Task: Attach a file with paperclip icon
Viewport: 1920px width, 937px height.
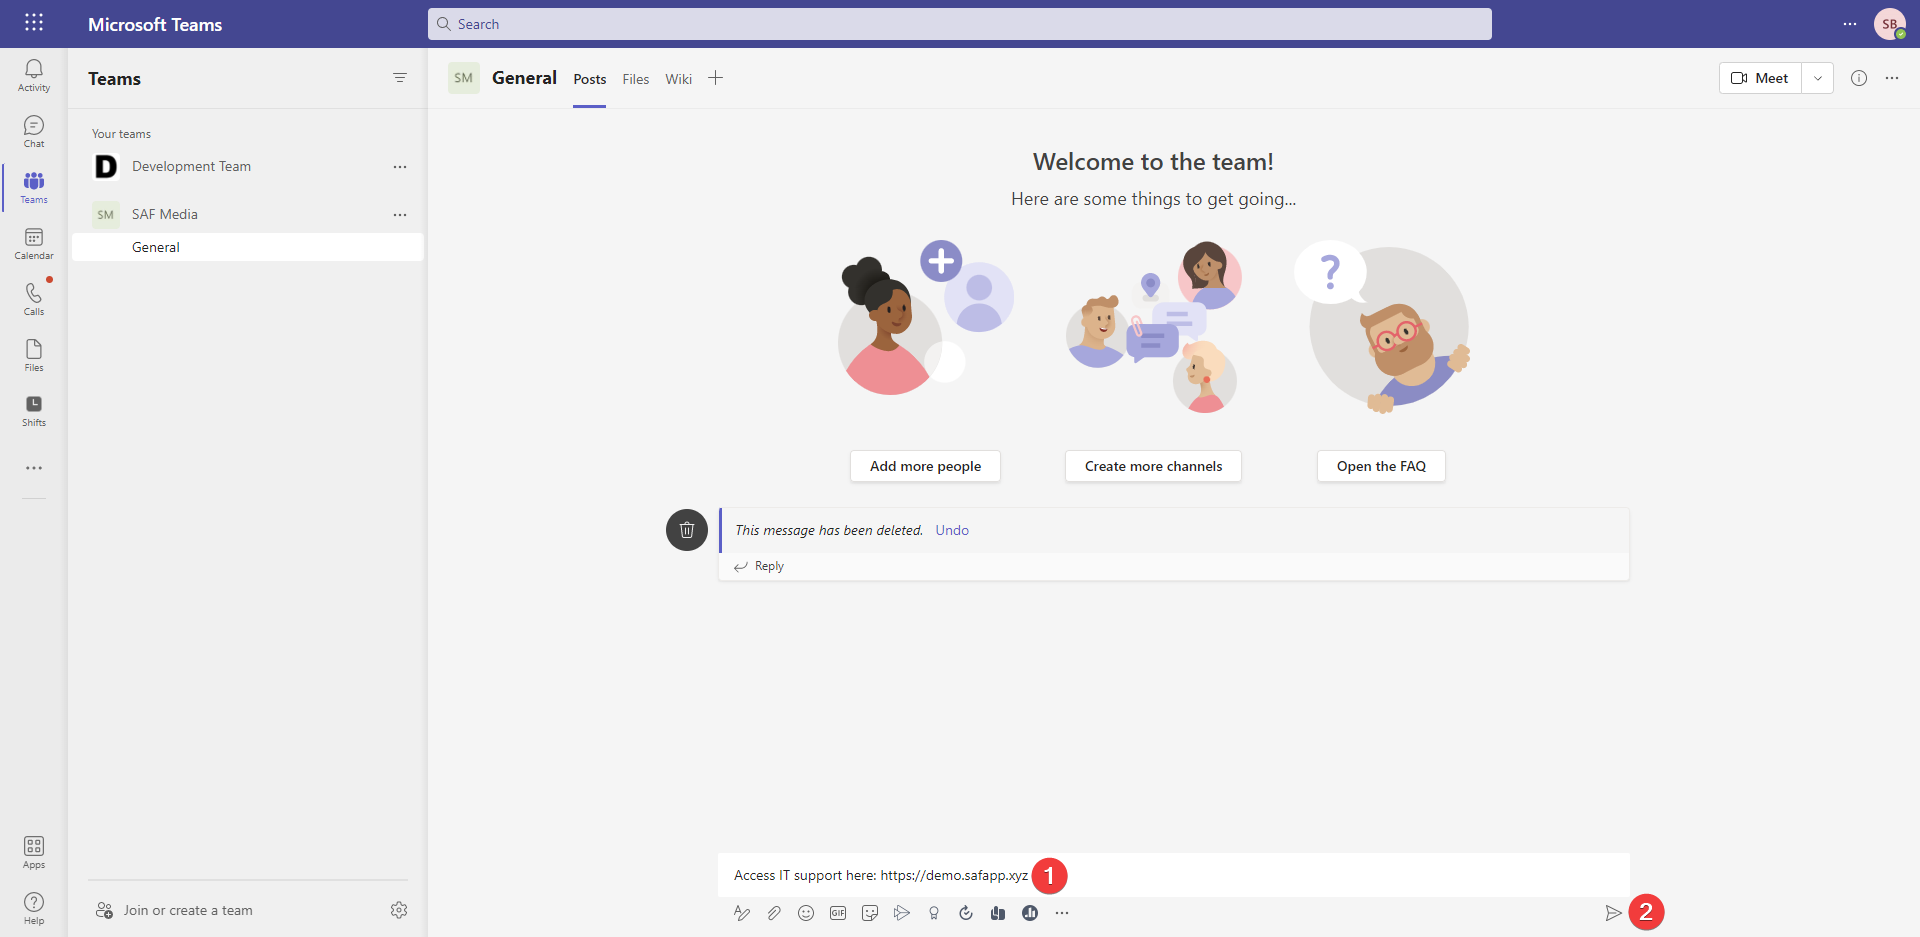Action: (x=774, y=913)
